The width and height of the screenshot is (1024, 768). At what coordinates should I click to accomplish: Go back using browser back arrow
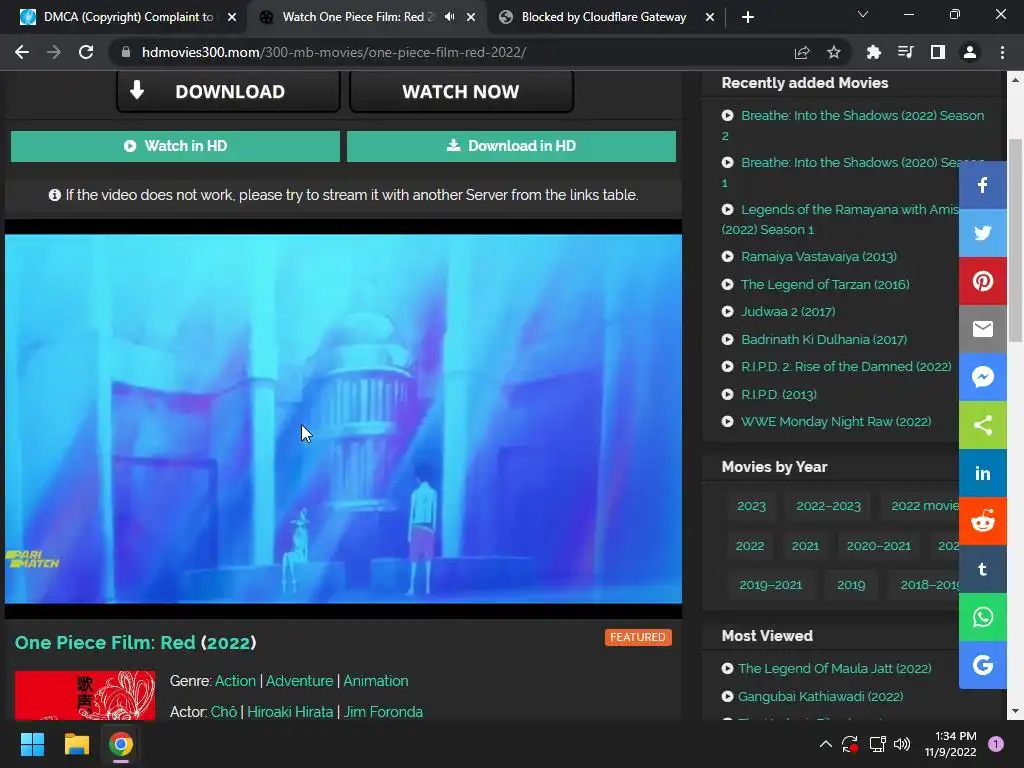(22, 52)
